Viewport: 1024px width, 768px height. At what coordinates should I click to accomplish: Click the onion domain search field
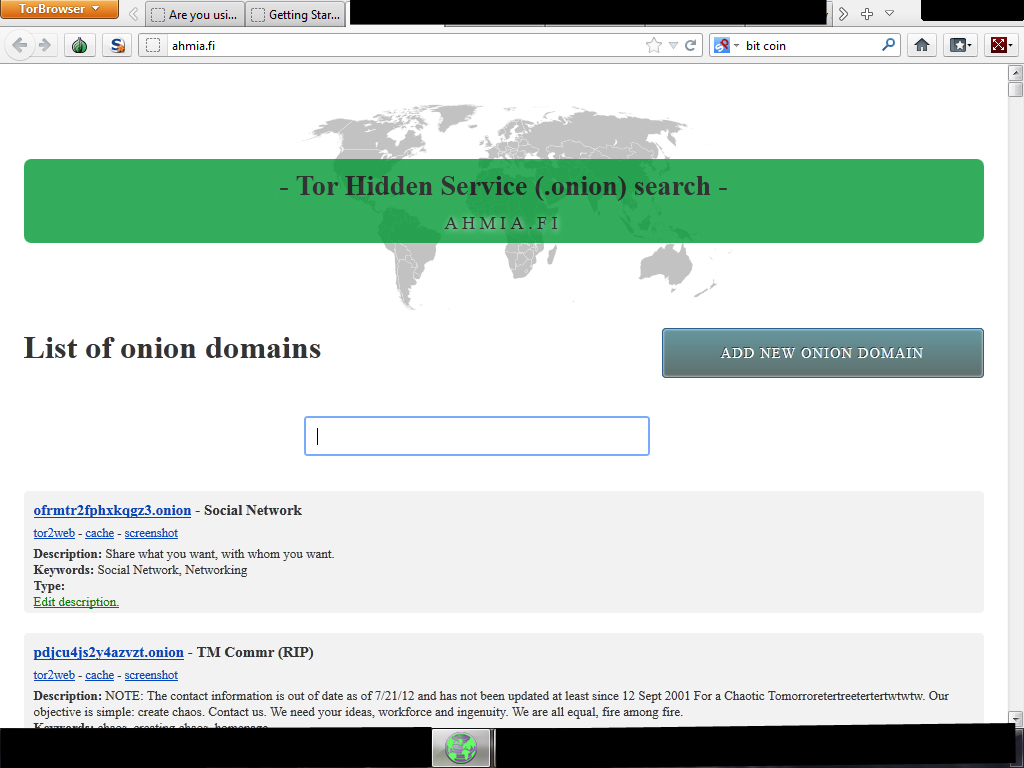point(477,436)
